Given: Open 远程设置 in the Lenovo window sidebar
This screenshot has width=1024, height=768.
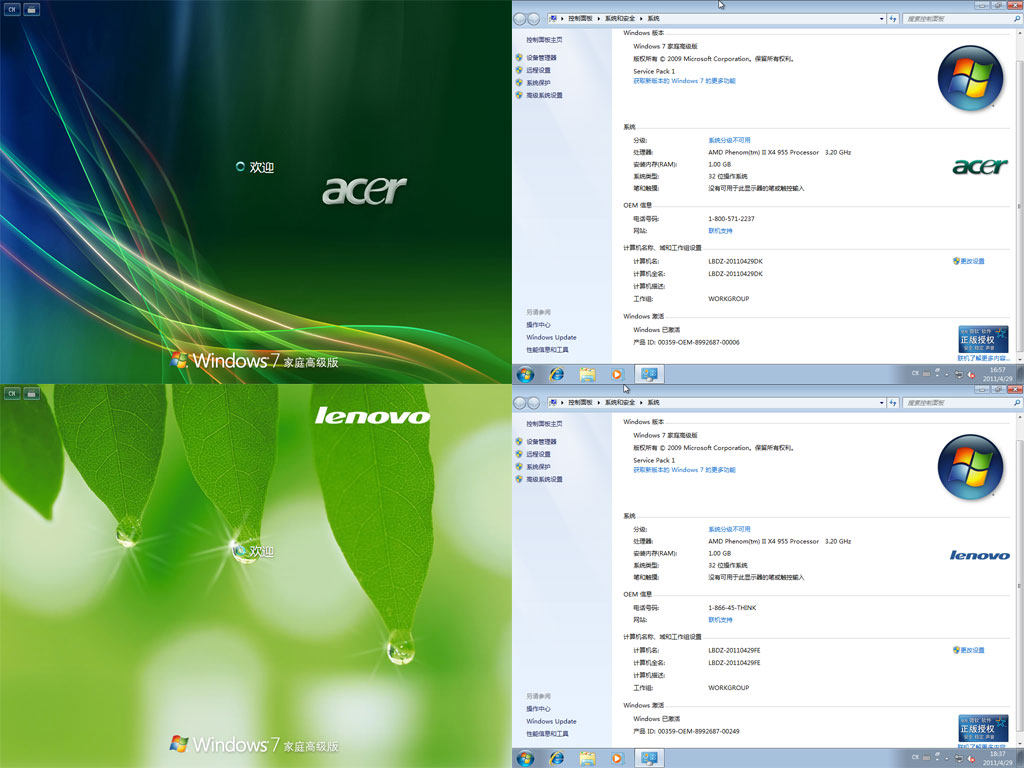Looking at the screenshot, I should [538, 454].
